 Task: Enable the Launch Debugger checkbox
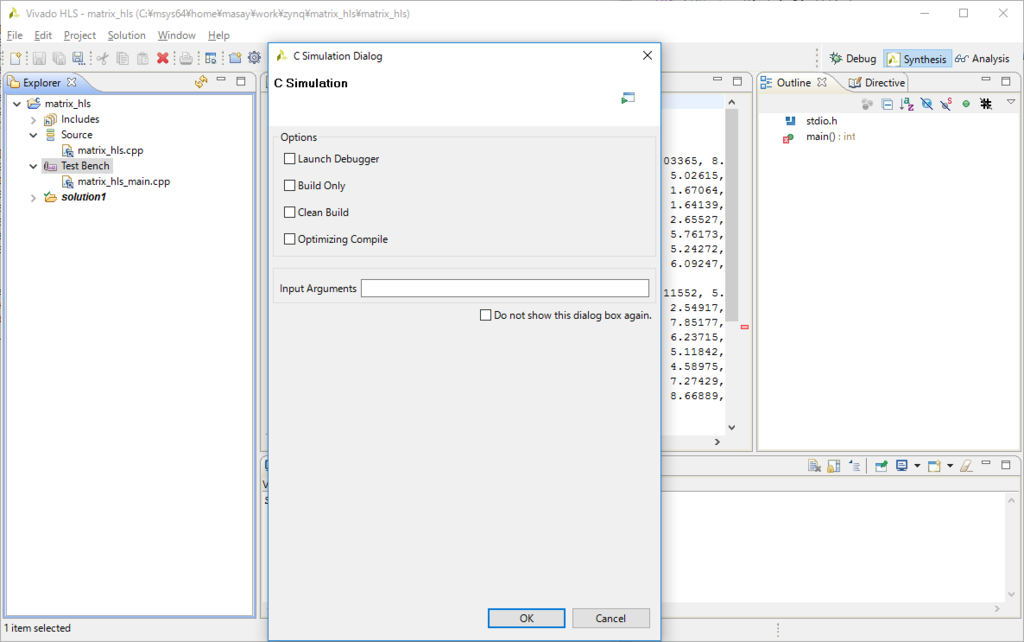coord(289,159)
